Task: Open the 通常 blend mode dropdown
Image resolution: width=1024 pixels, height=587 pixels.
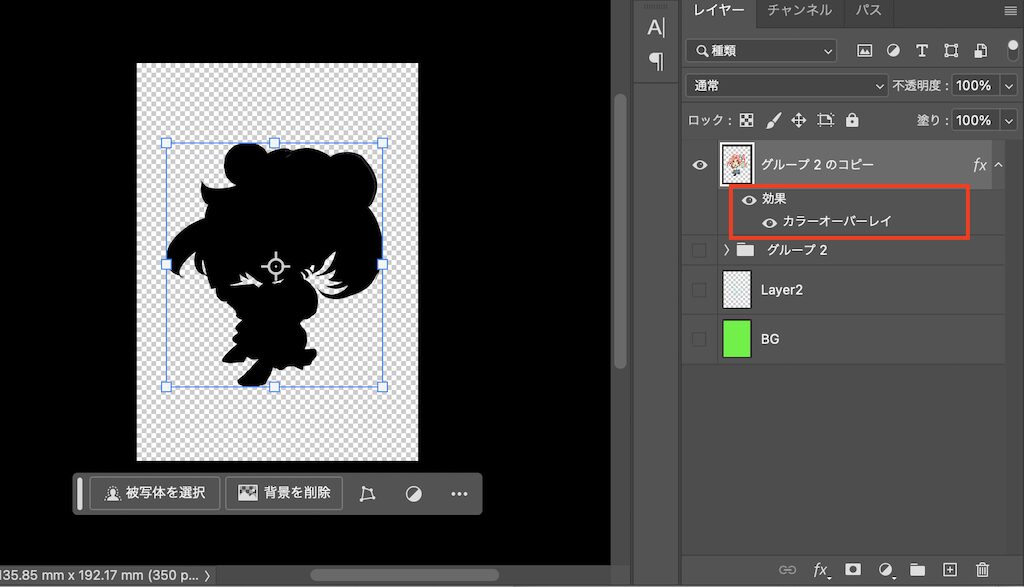Action: click(786, 86)
